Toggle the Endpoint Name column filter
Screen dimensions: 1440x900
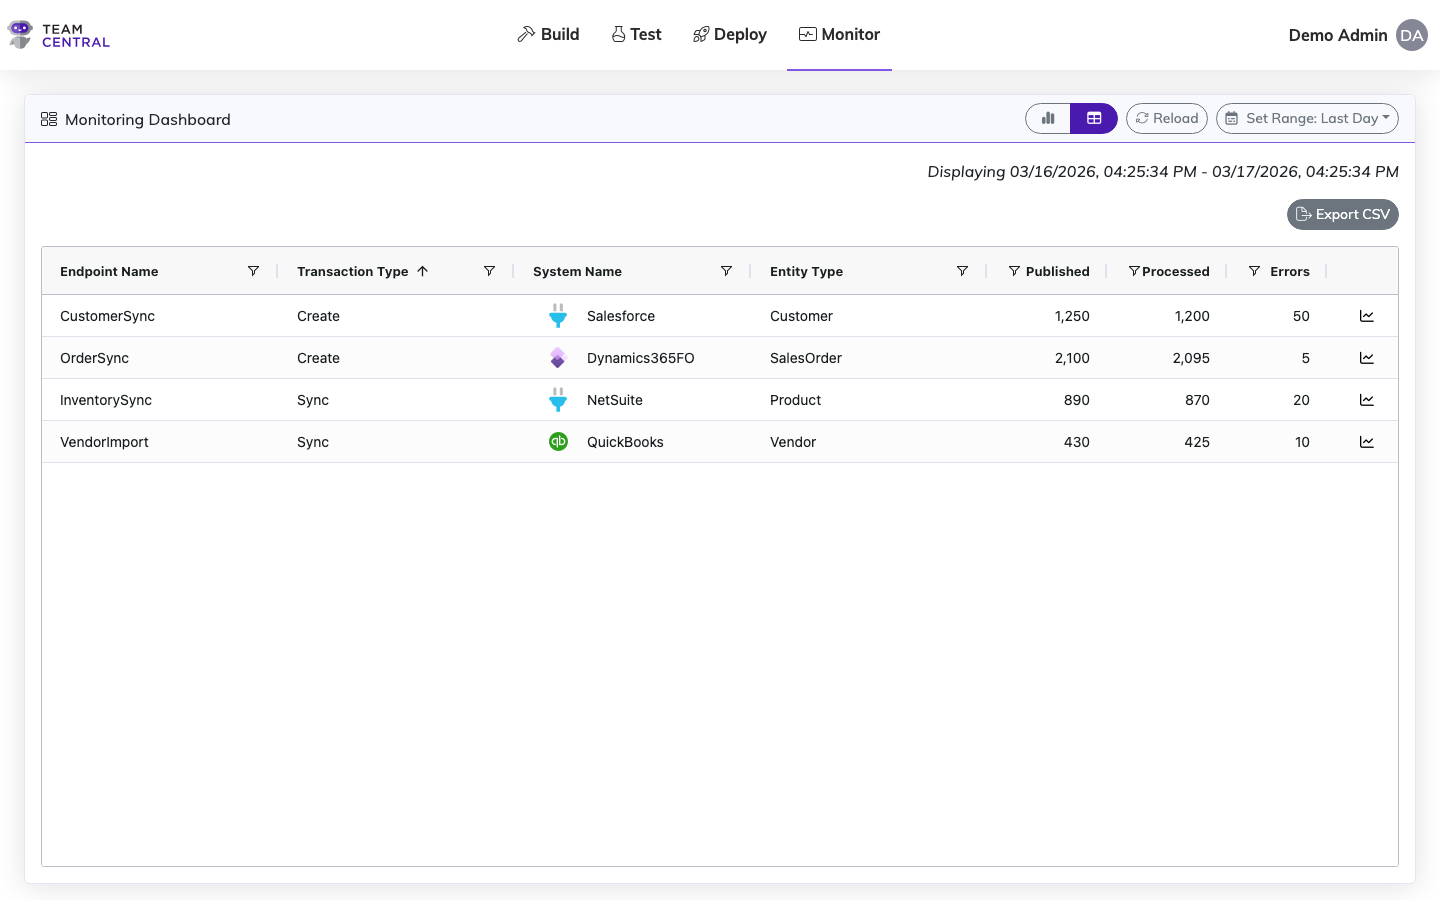coord(253,270)
